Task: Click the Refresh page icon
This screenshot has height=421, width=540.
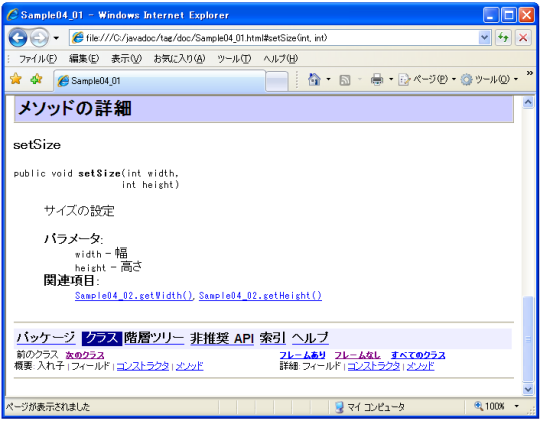Action: click(503, 38)
